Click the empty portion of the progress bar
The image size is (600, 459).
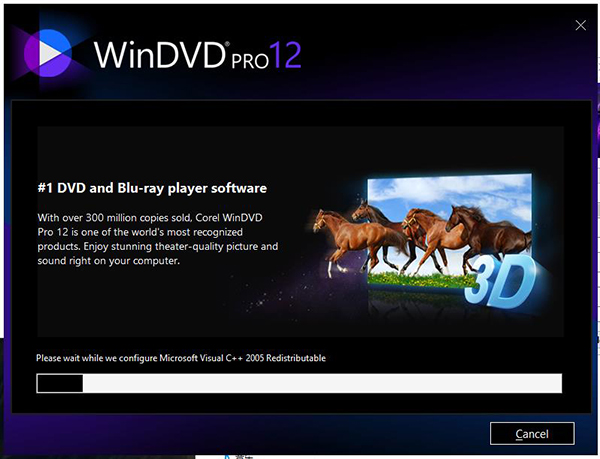point(320,384)
